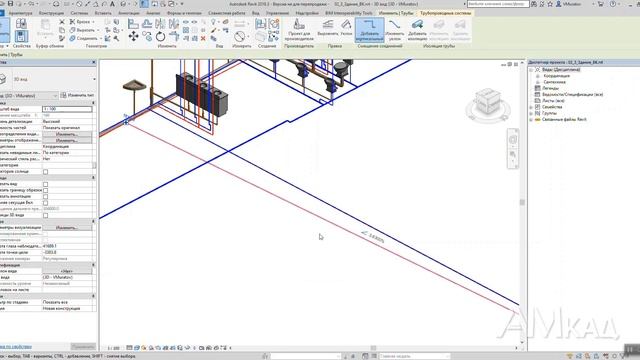Click the search keyword field in title bar
Image resolution: width=640 pixels, height=360 pixels.
coord(498,4)
